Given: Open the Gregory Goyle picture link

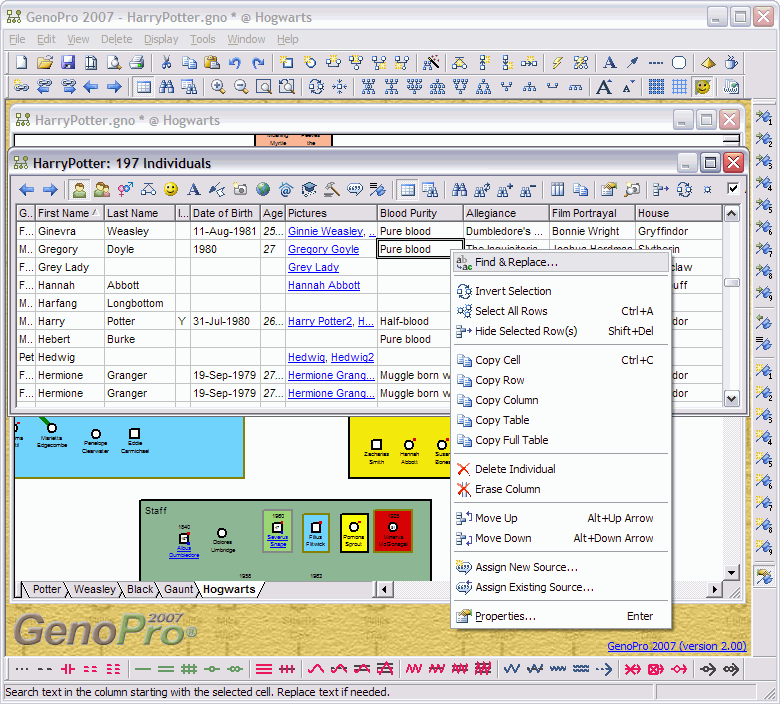Looking at the screenshot, I should click(x=323, y=249).
